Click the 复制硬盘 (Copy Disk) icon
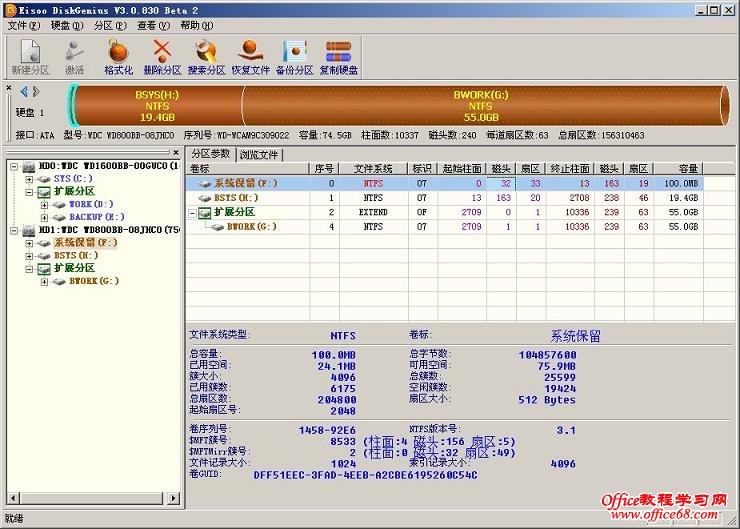 coord(339,56)
